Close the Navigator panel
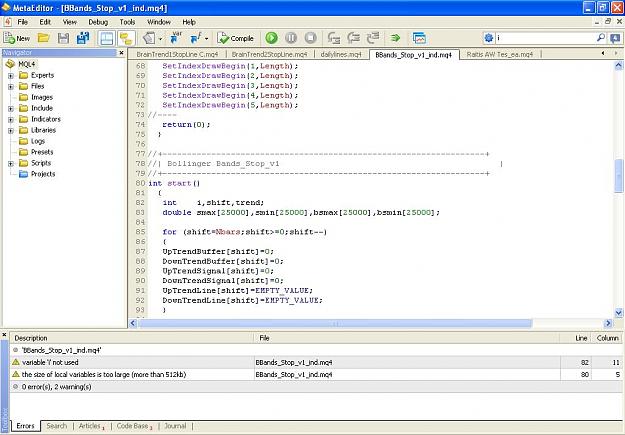The width and height of the screenshot is (625, 435). (122, 53)
